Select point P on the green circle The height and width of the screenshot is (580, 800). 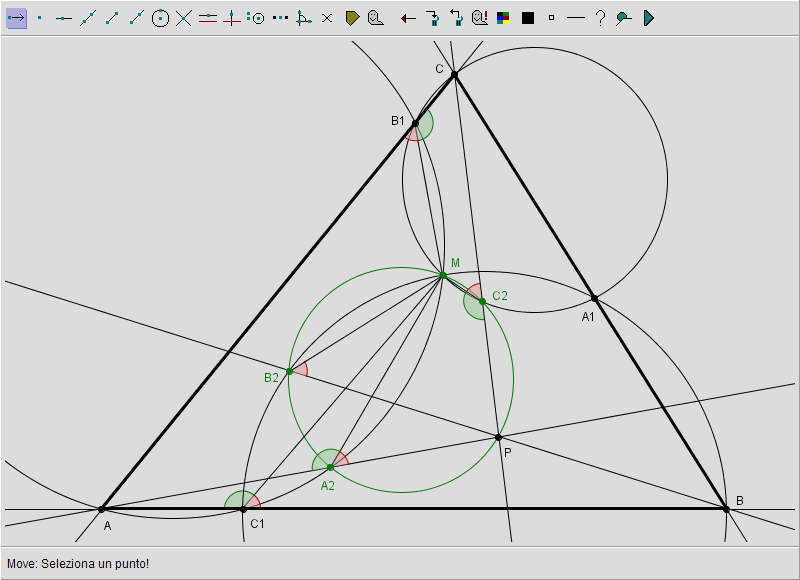pyautogui.click(x=498, y=437)
